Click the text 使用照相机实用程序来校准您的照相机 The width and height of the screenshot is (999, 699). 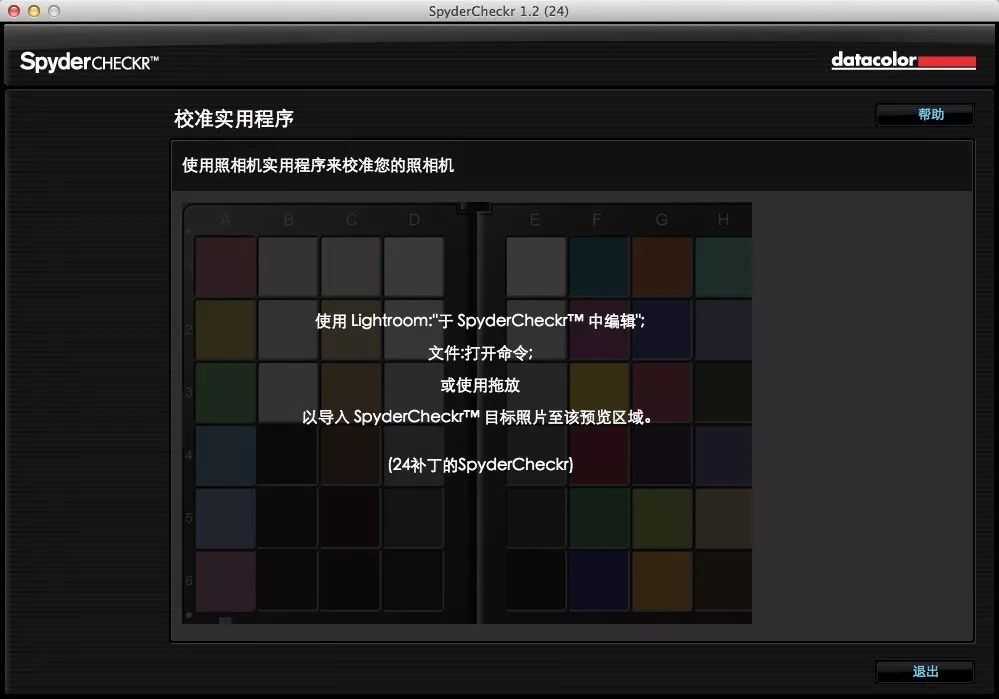[318, 166]
